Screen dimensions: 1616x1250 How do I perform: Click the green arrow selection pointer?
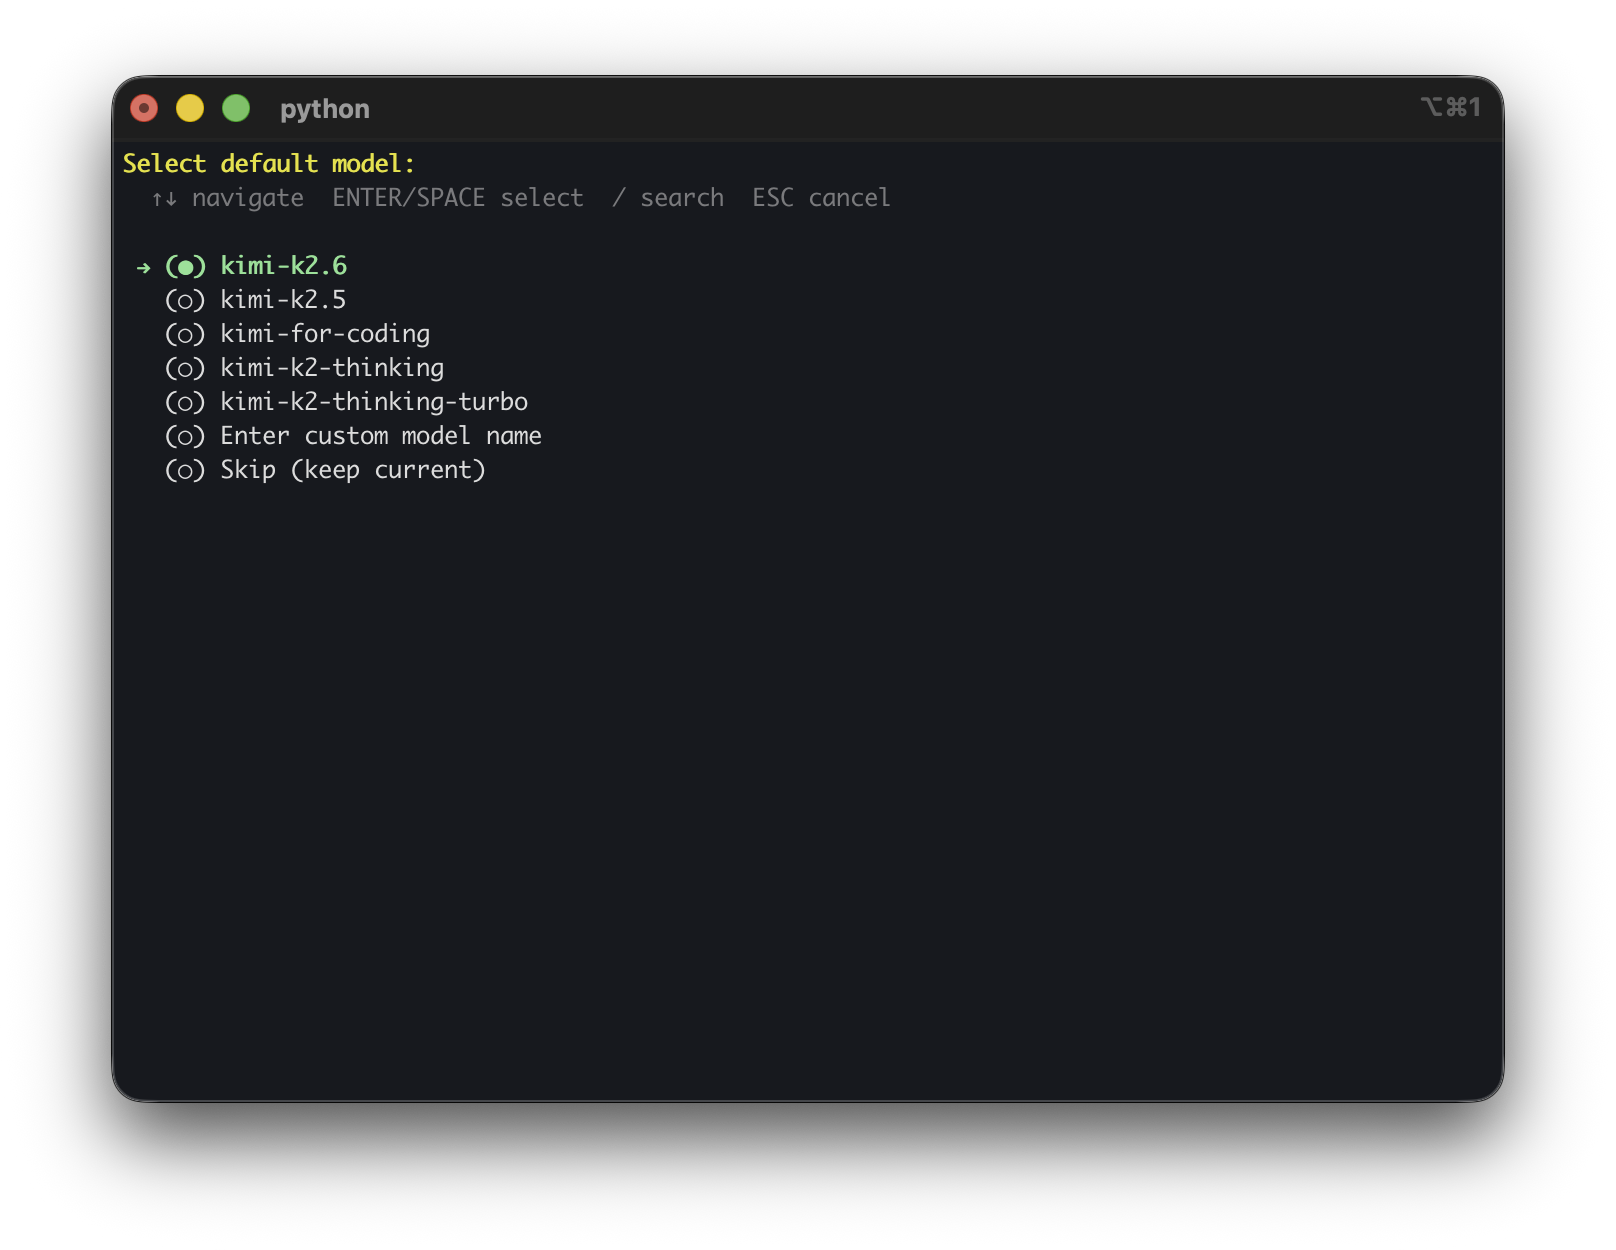pyautogui.click(x=144, y=267)
